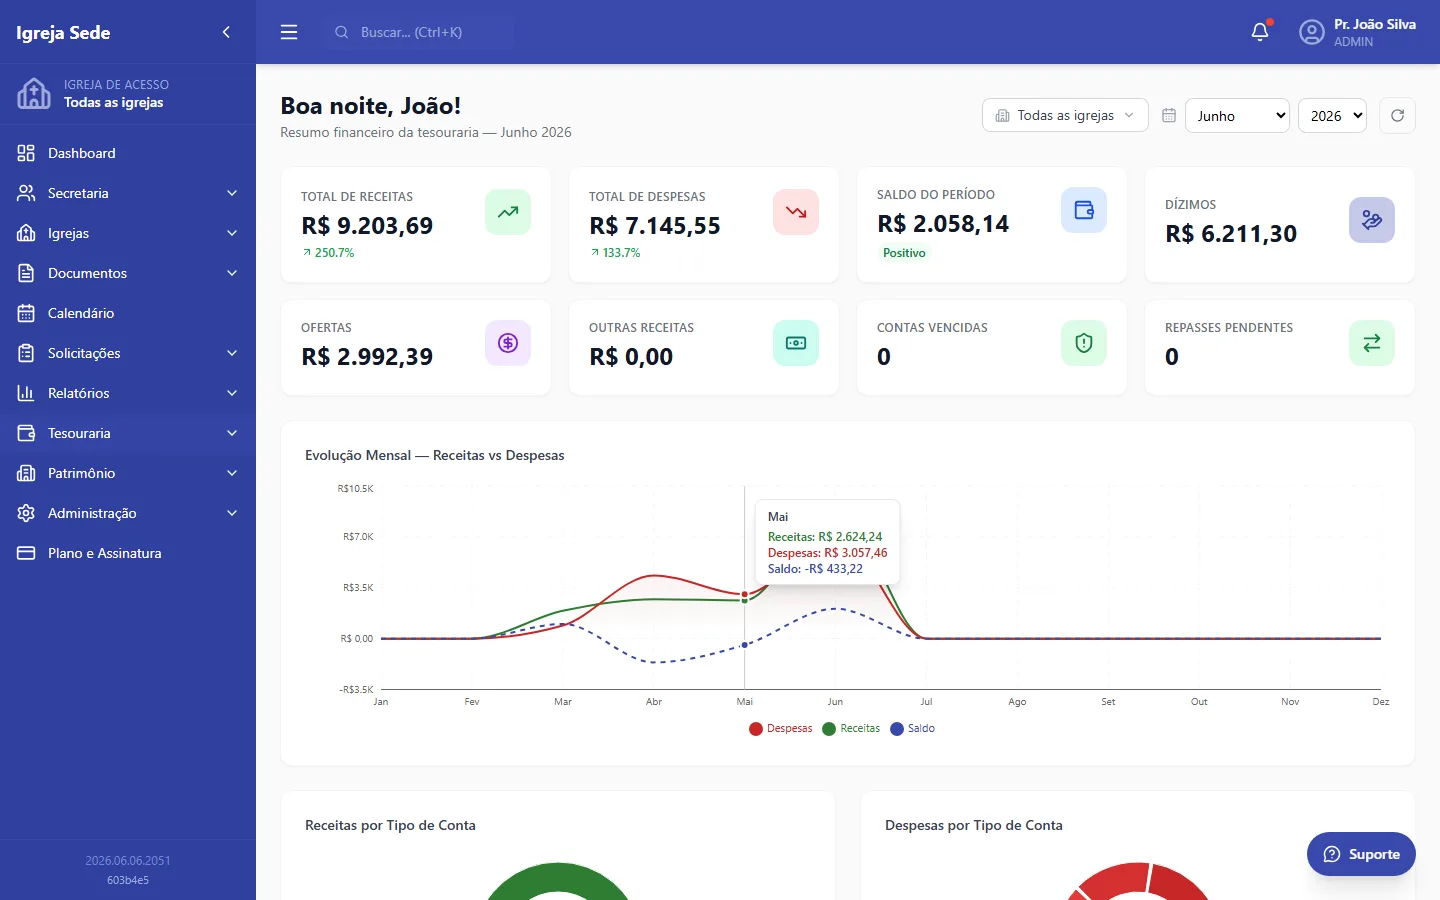Click the Buscar search field
Screen dimensions: 1440x900
pyautogui.click(x=418, y=32)
